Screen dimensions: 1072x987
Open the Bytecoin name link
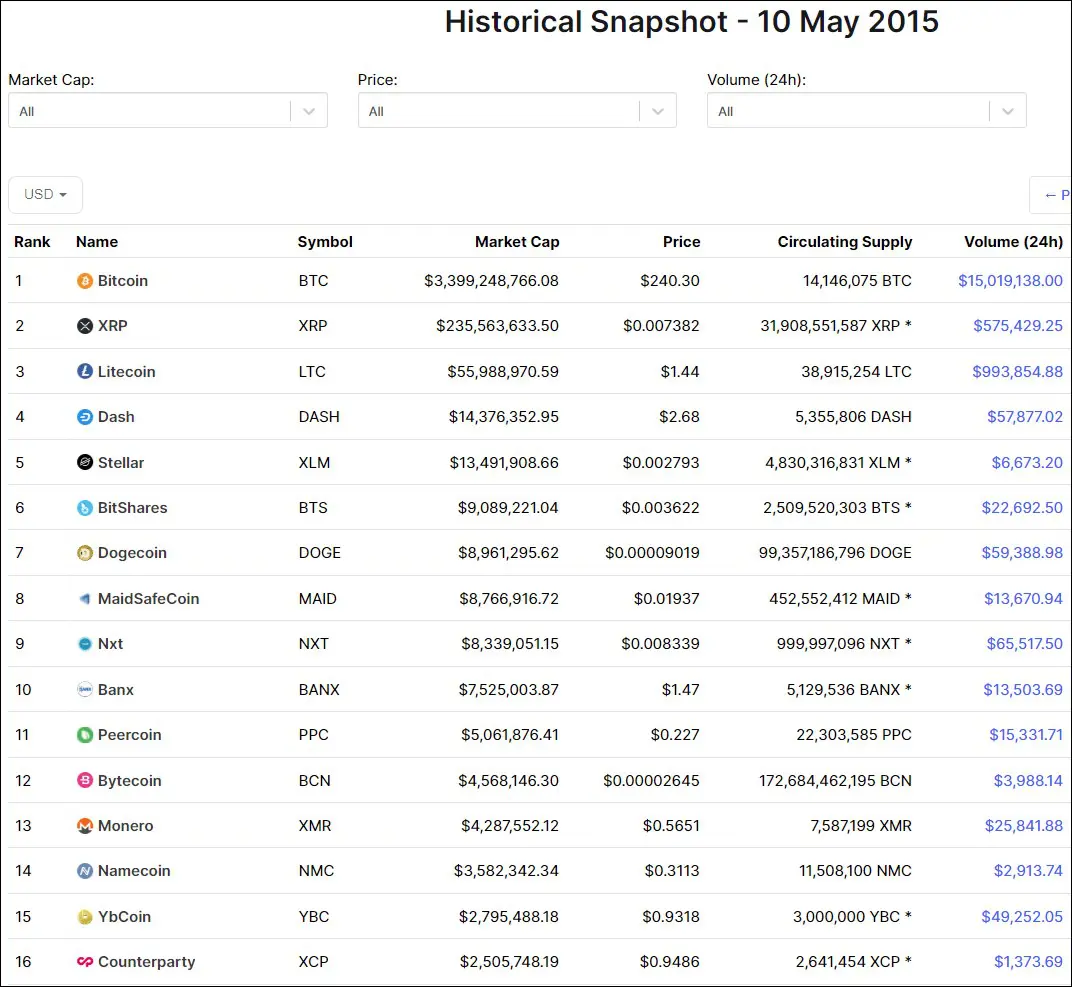coord(129,781)
